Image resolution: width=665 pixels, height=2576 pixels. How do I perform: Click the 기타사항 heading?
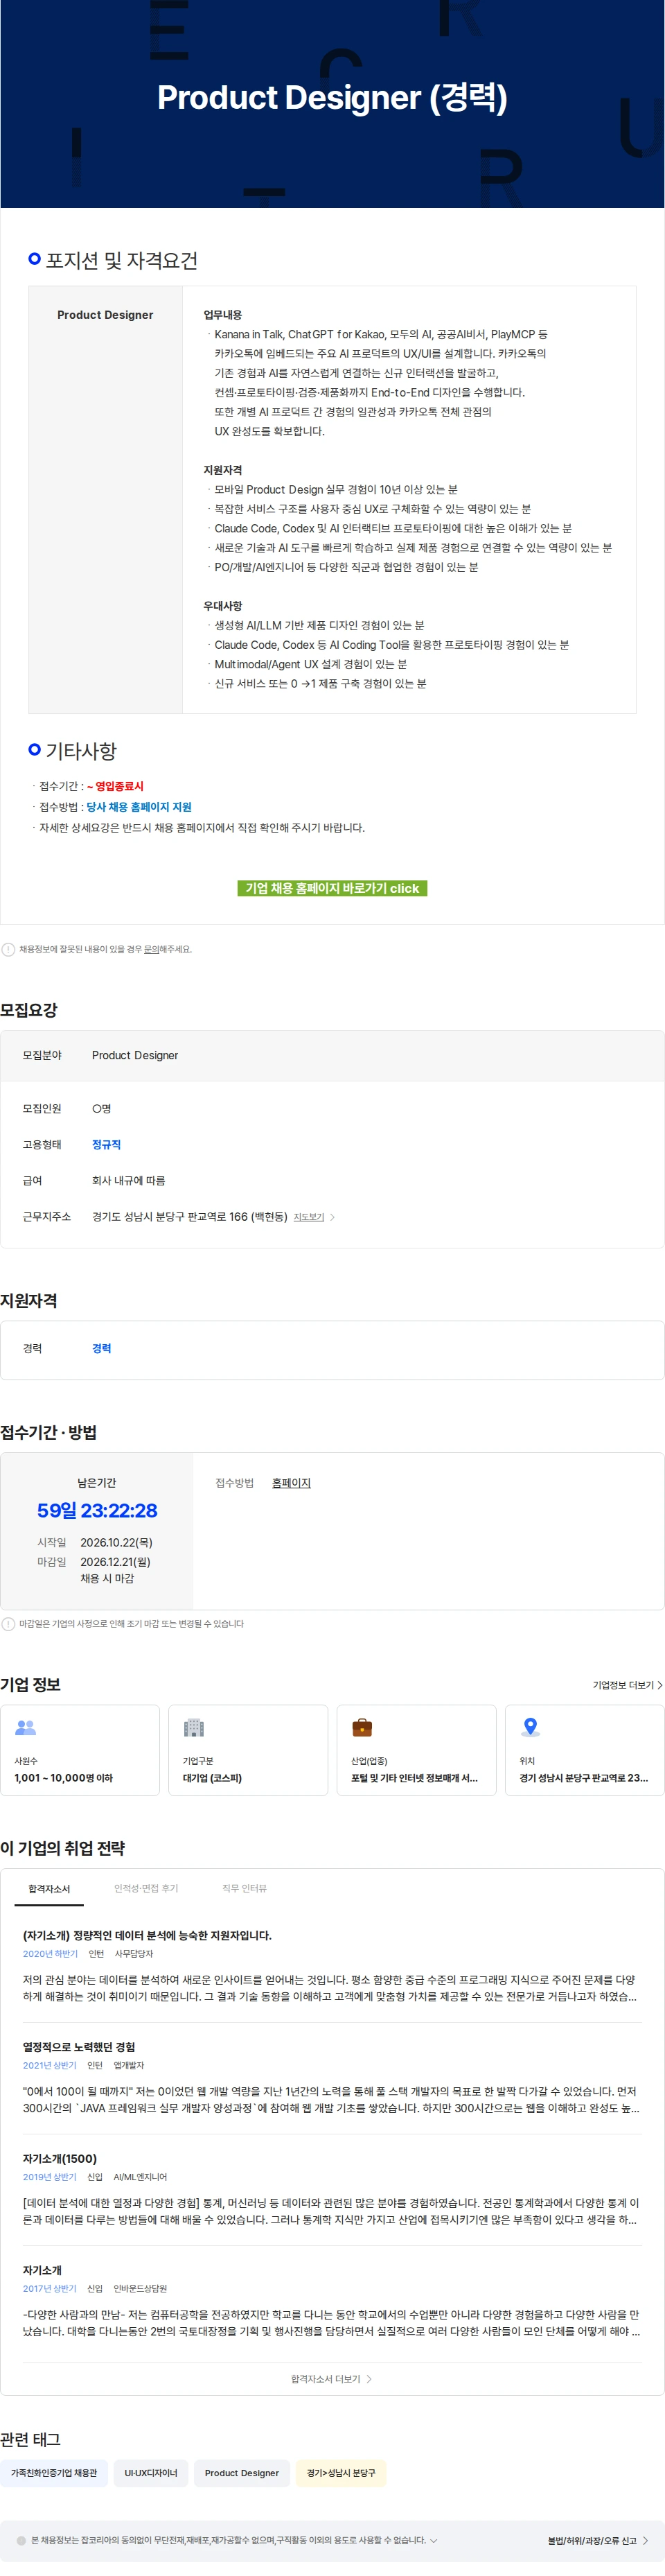point(81,750)
